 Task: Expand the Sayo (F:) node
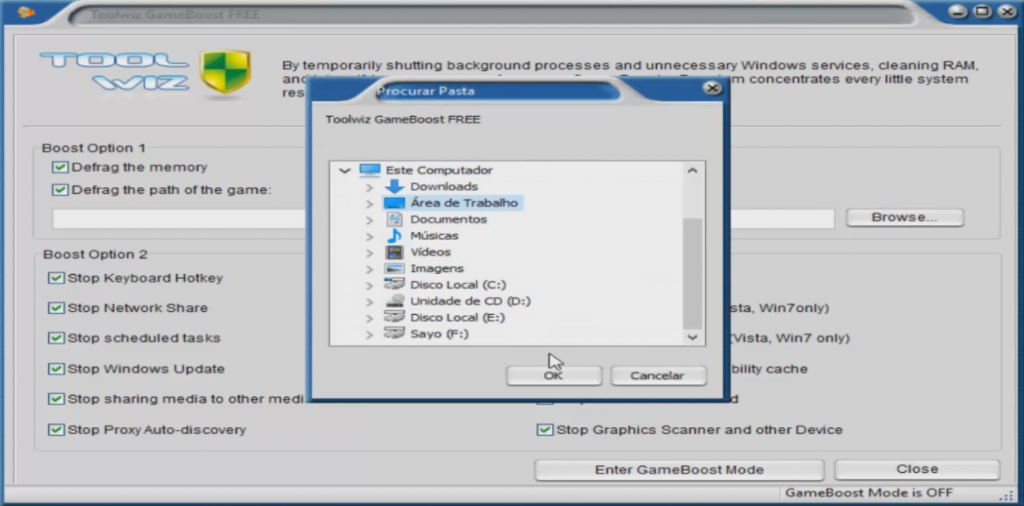pyautogui.click(x=370, y=334)
